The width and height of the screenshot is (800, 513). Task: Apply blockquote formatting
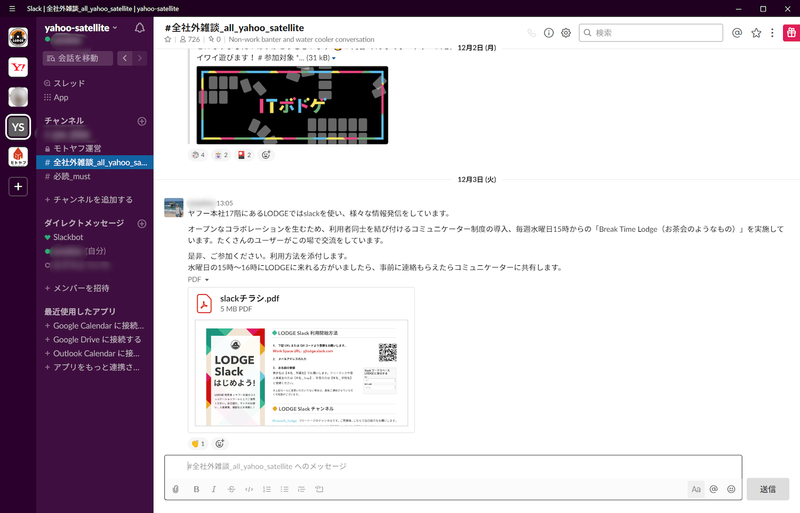click(x=302, y=489)
